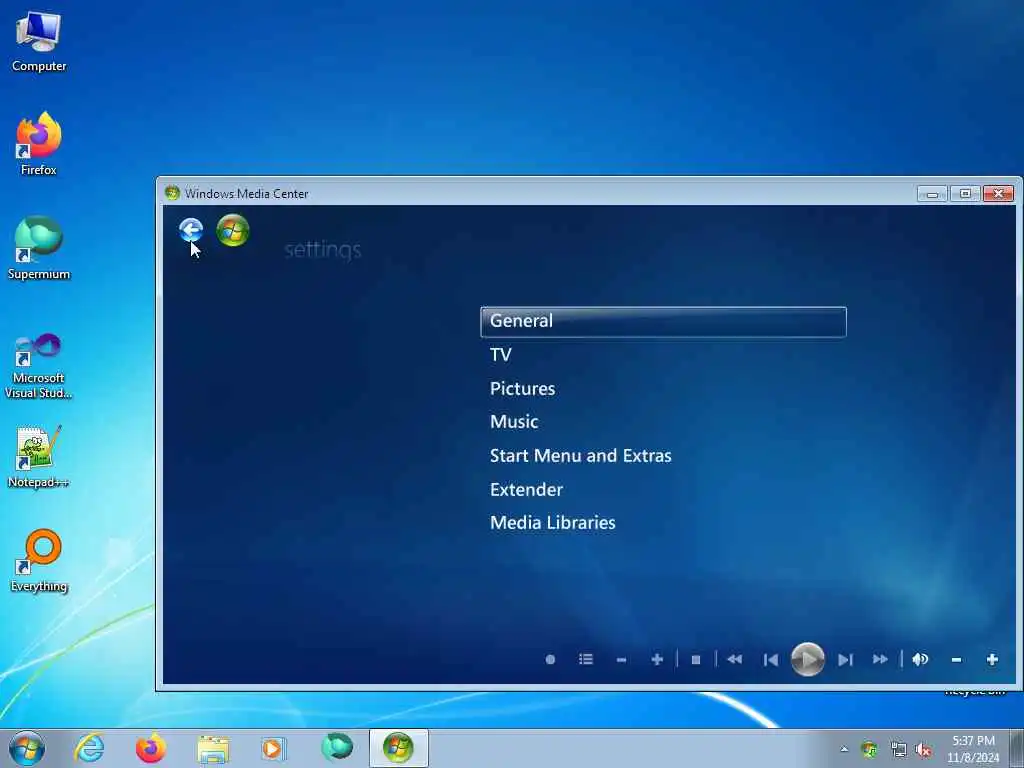Increase volume with the last plus button
The image size is (1024, 768).
pyautogui.click(x=992, y=660)
